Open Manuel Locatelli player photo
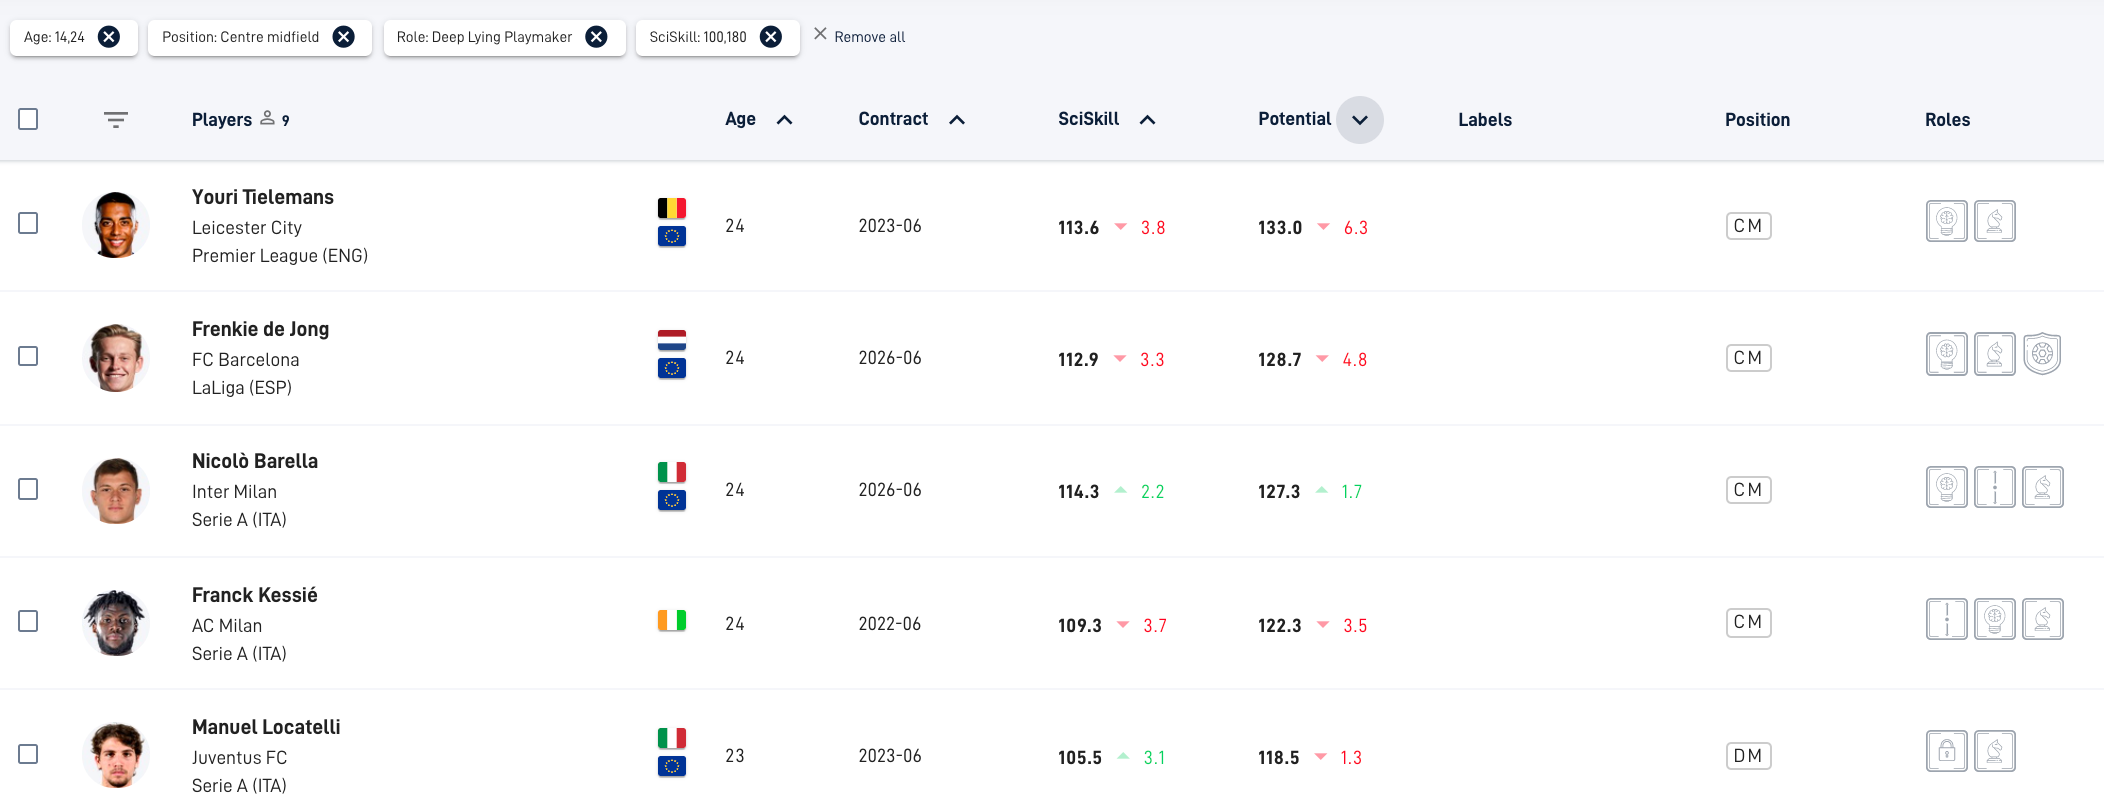Viewport: 2104px width, 812px height. point(116,755)
